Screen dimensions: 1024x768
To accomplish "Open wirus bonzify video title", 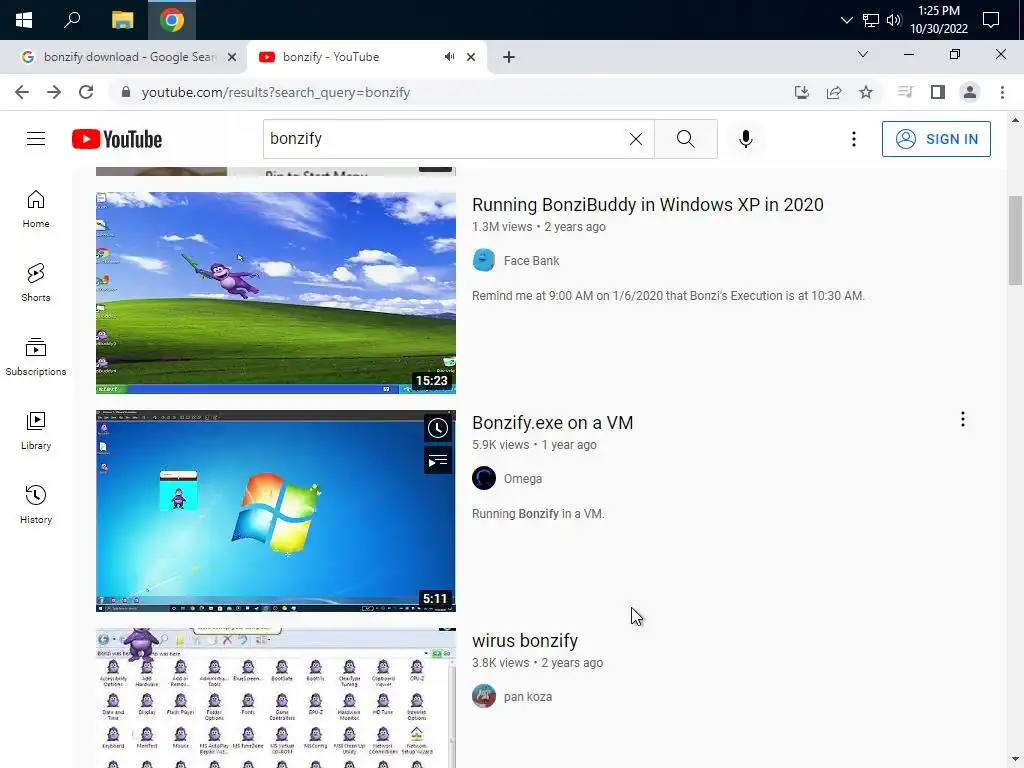I will [525, 641].
